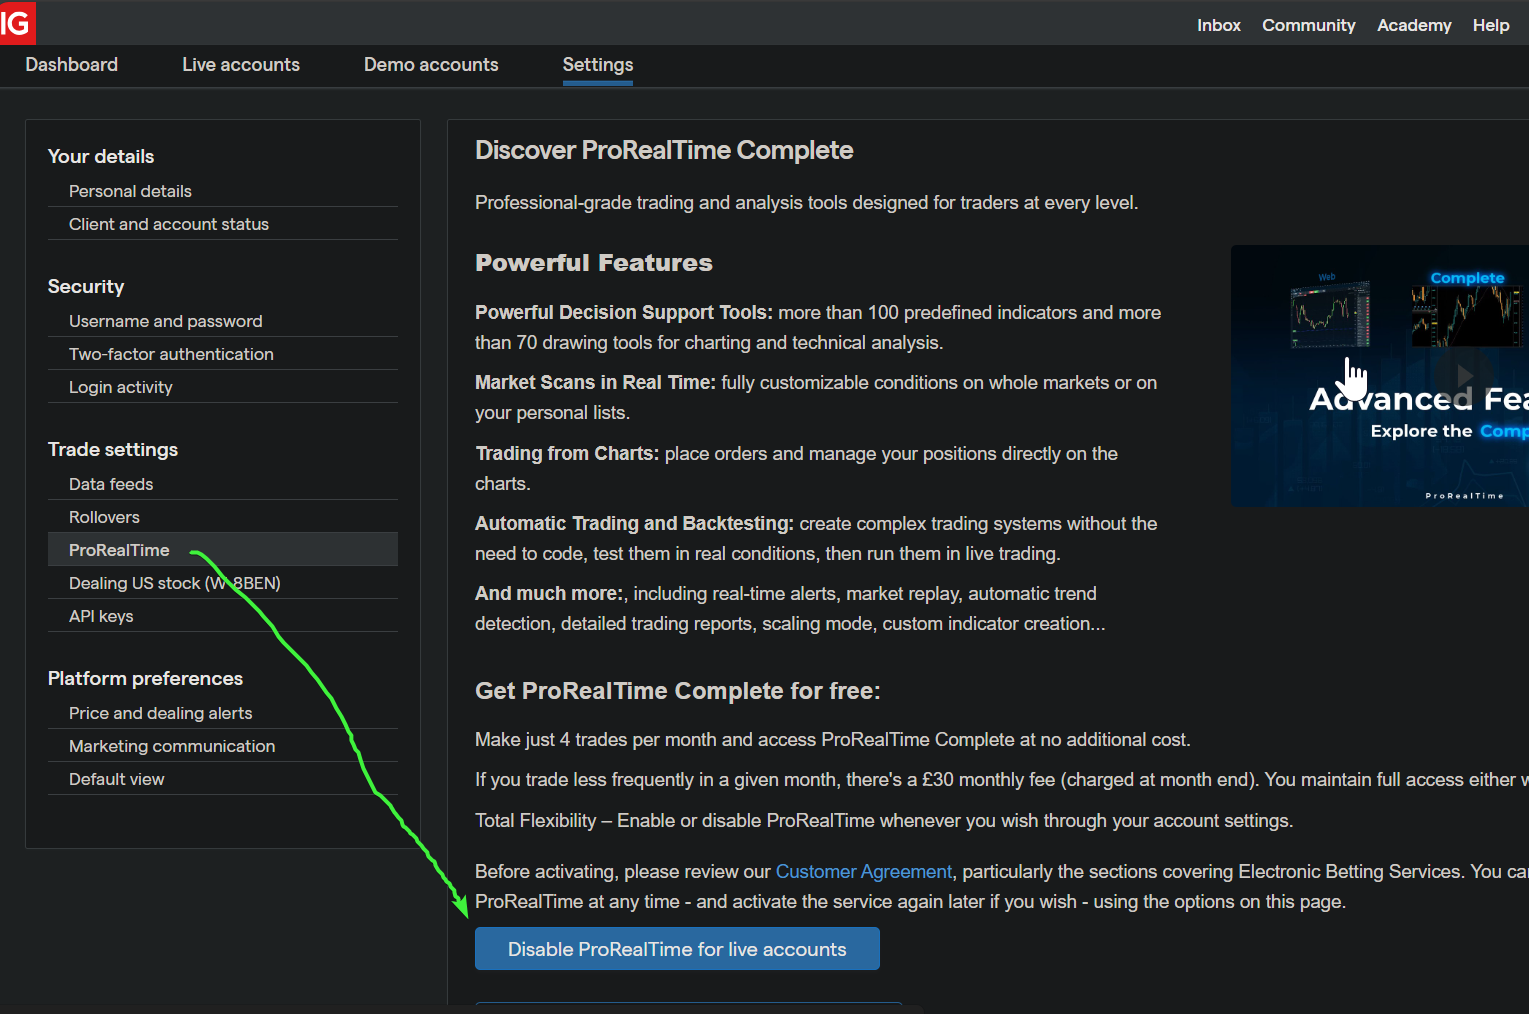Click the 'Platform preferences' section heading
Screen dimensions: 1529x1014
click(145, 678)
